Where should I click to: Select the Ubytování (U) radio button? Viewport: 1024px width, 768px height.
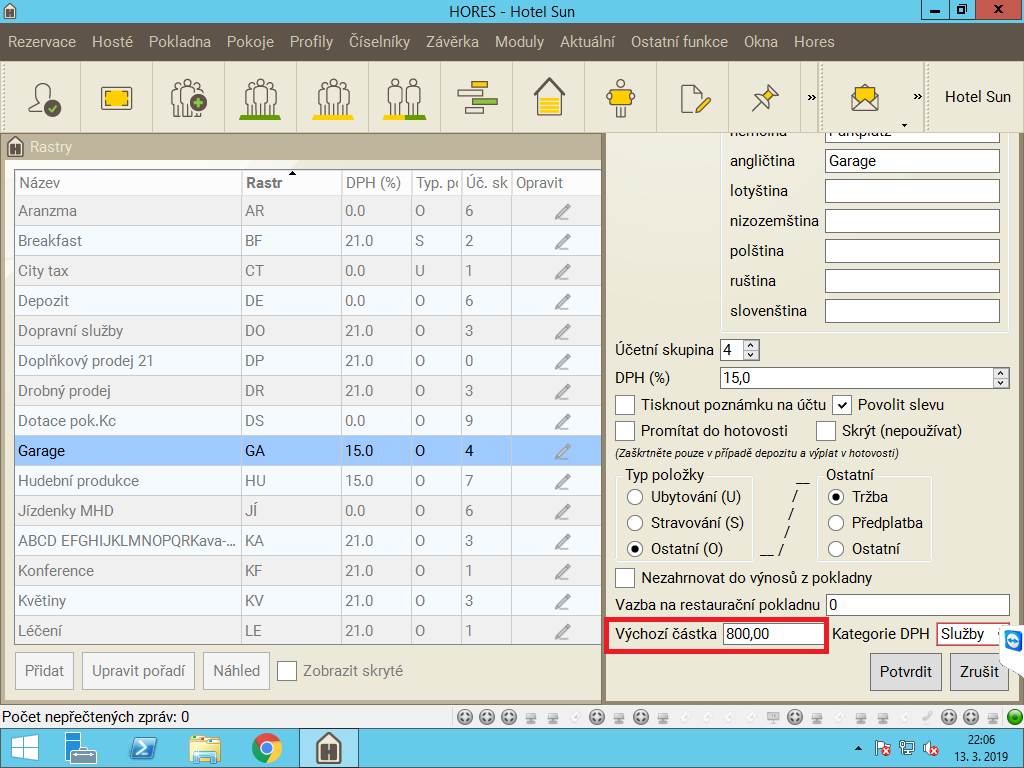(x=634, y=497)
